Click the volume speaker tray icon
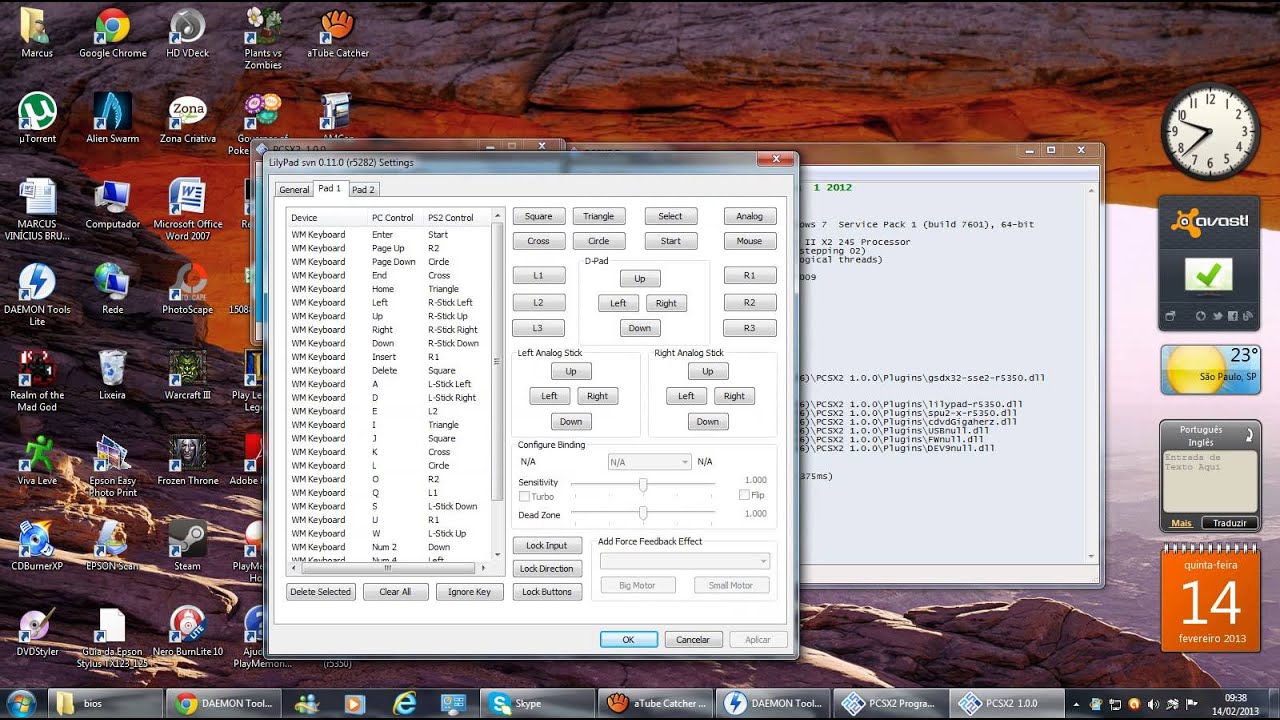Viewport: 1280px width, 720px height. (1153, 703)
